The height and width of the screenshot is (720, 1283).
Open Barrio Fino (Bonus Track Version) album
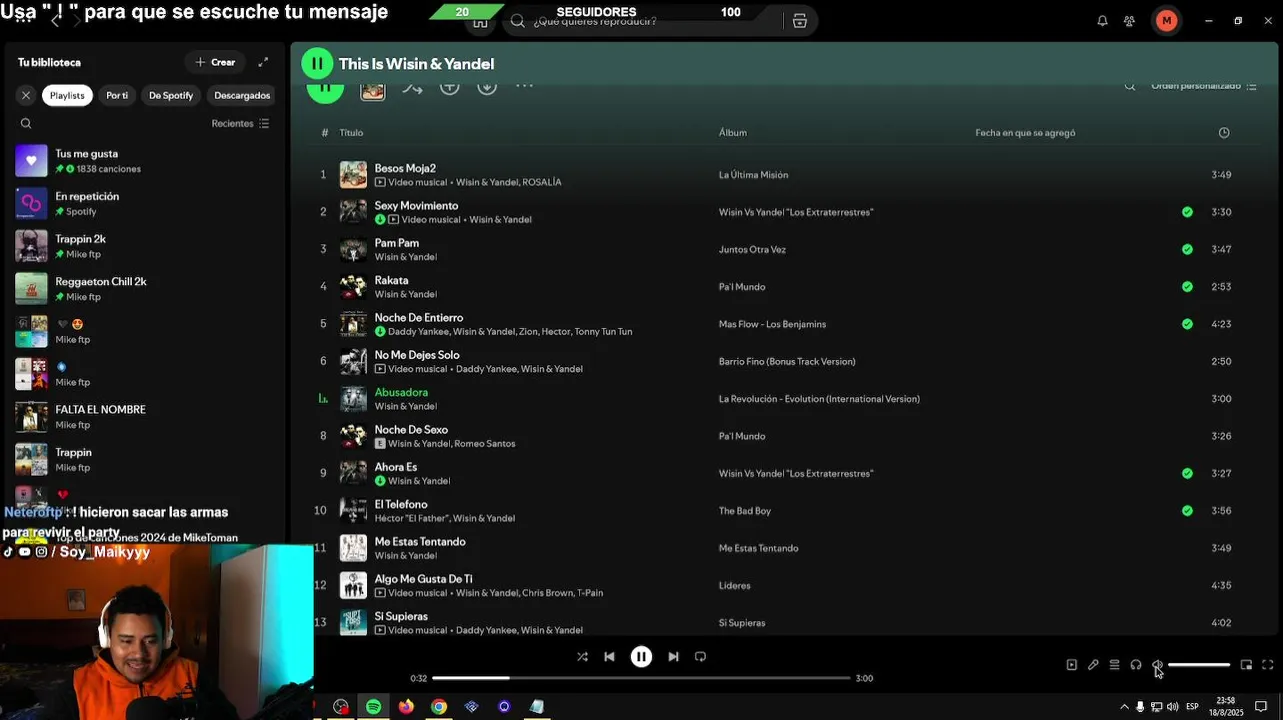tap(787, 362)
